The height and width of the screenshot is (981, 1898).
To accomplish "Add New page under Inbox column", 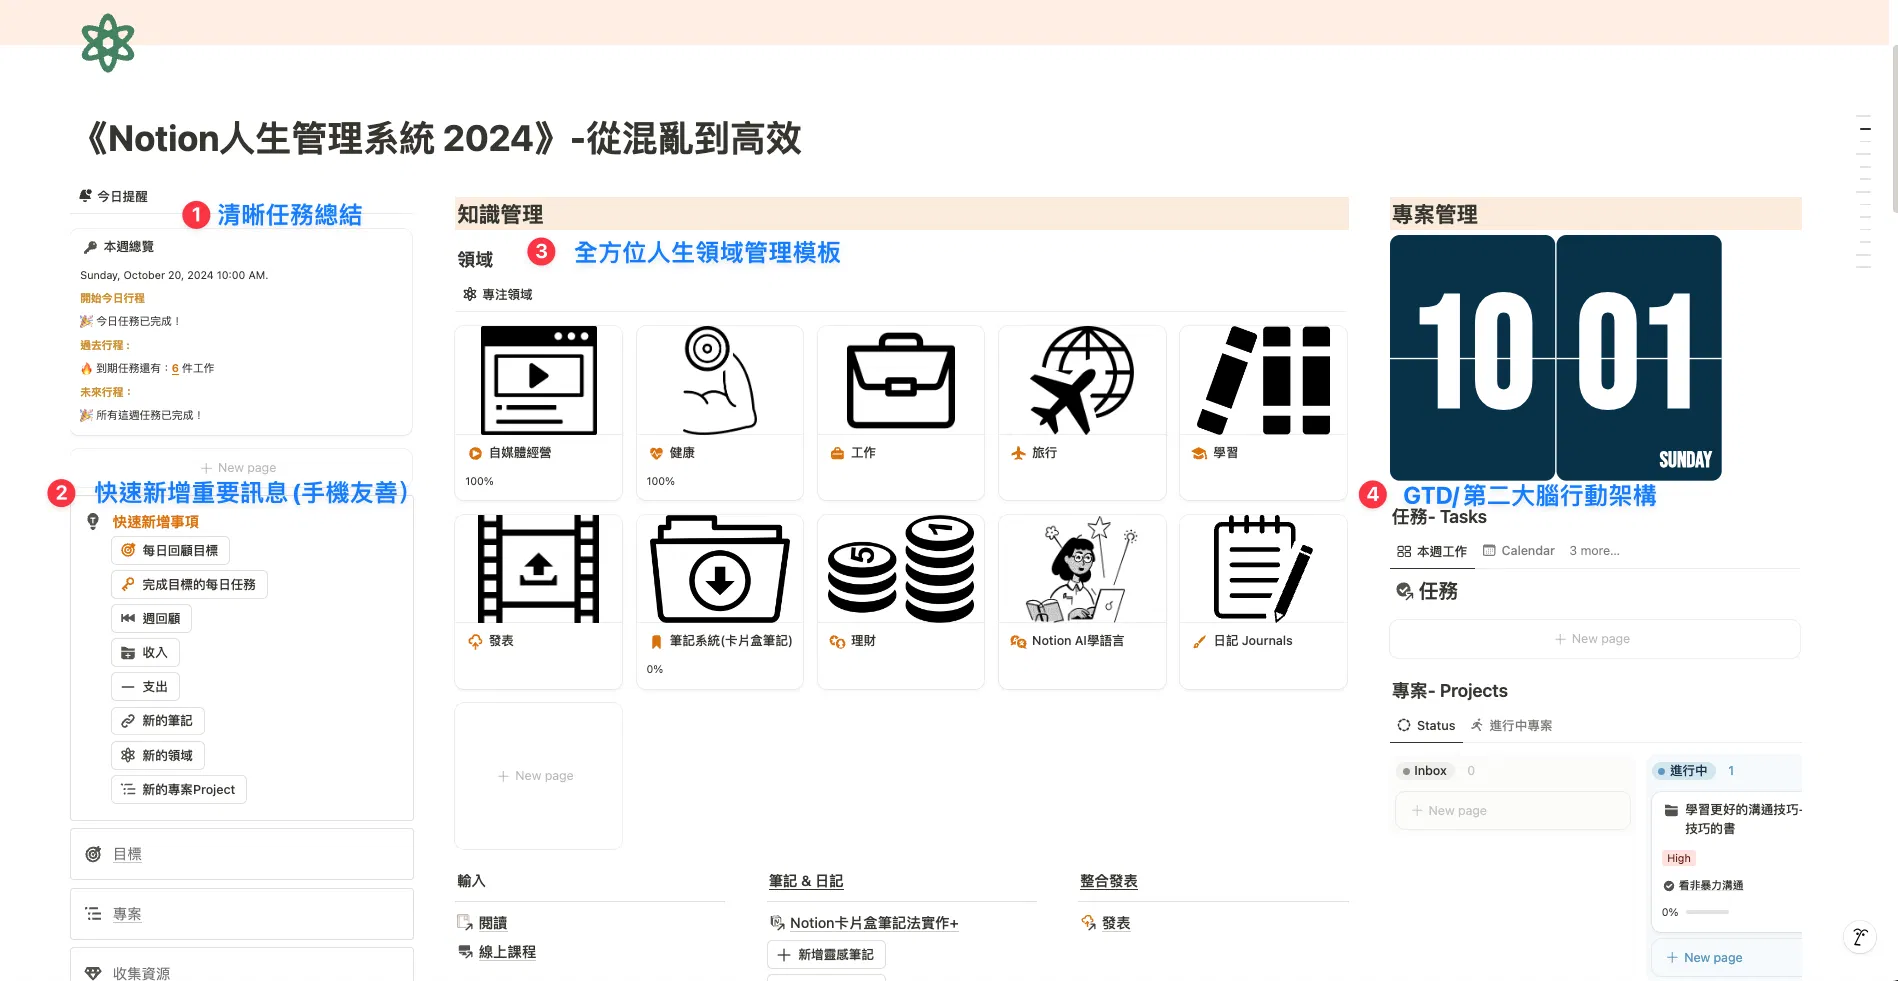I will click(1512, 811).
